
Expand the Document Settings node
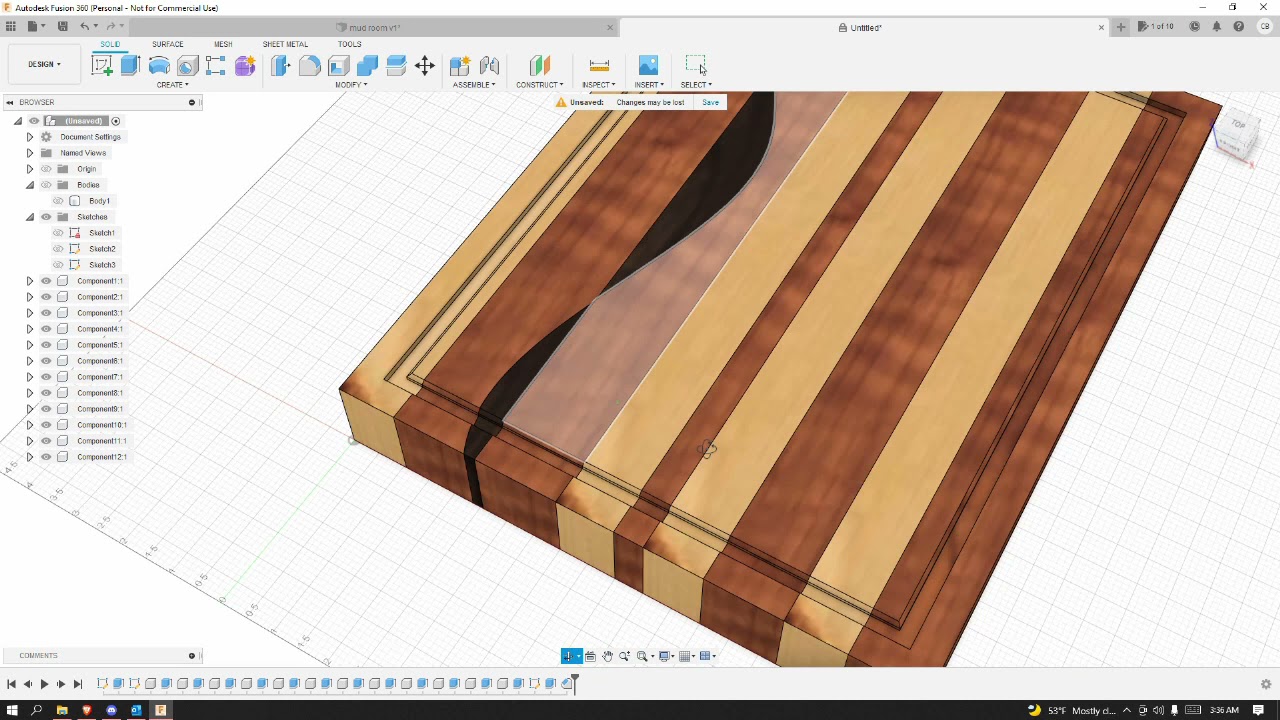point(30,137)
